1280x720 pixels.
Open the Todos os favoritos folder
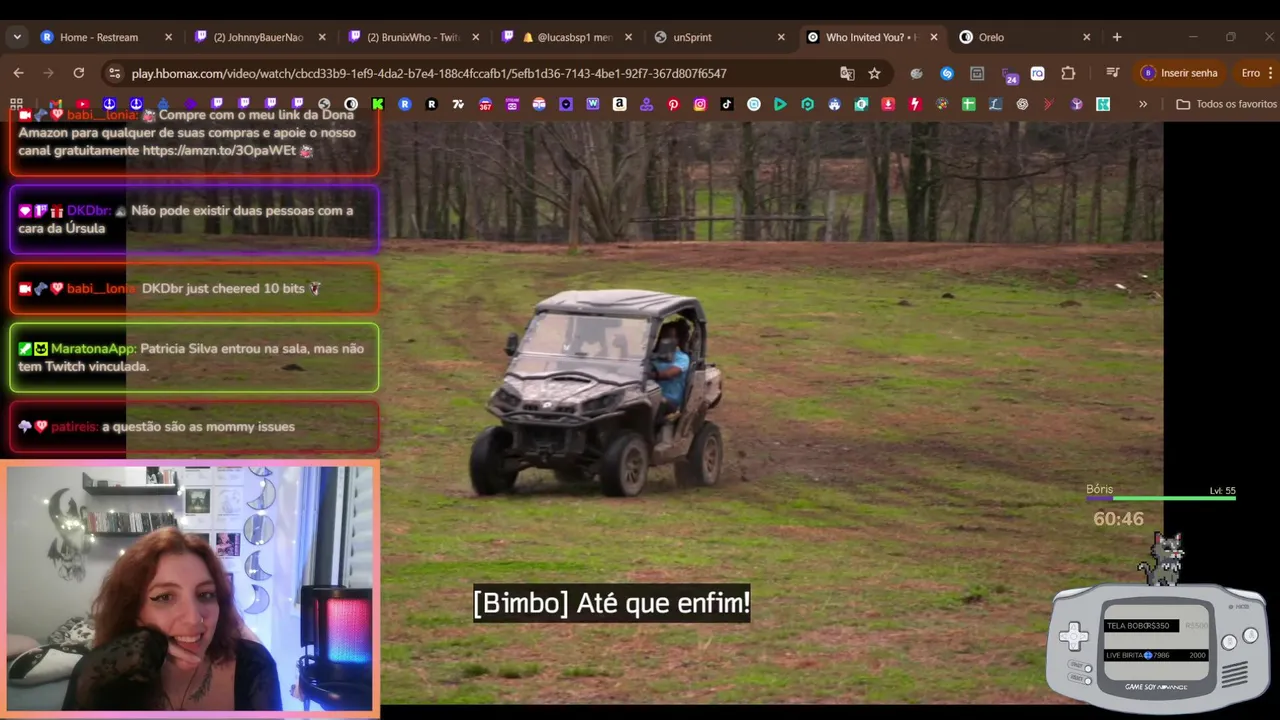[1227, 104]
